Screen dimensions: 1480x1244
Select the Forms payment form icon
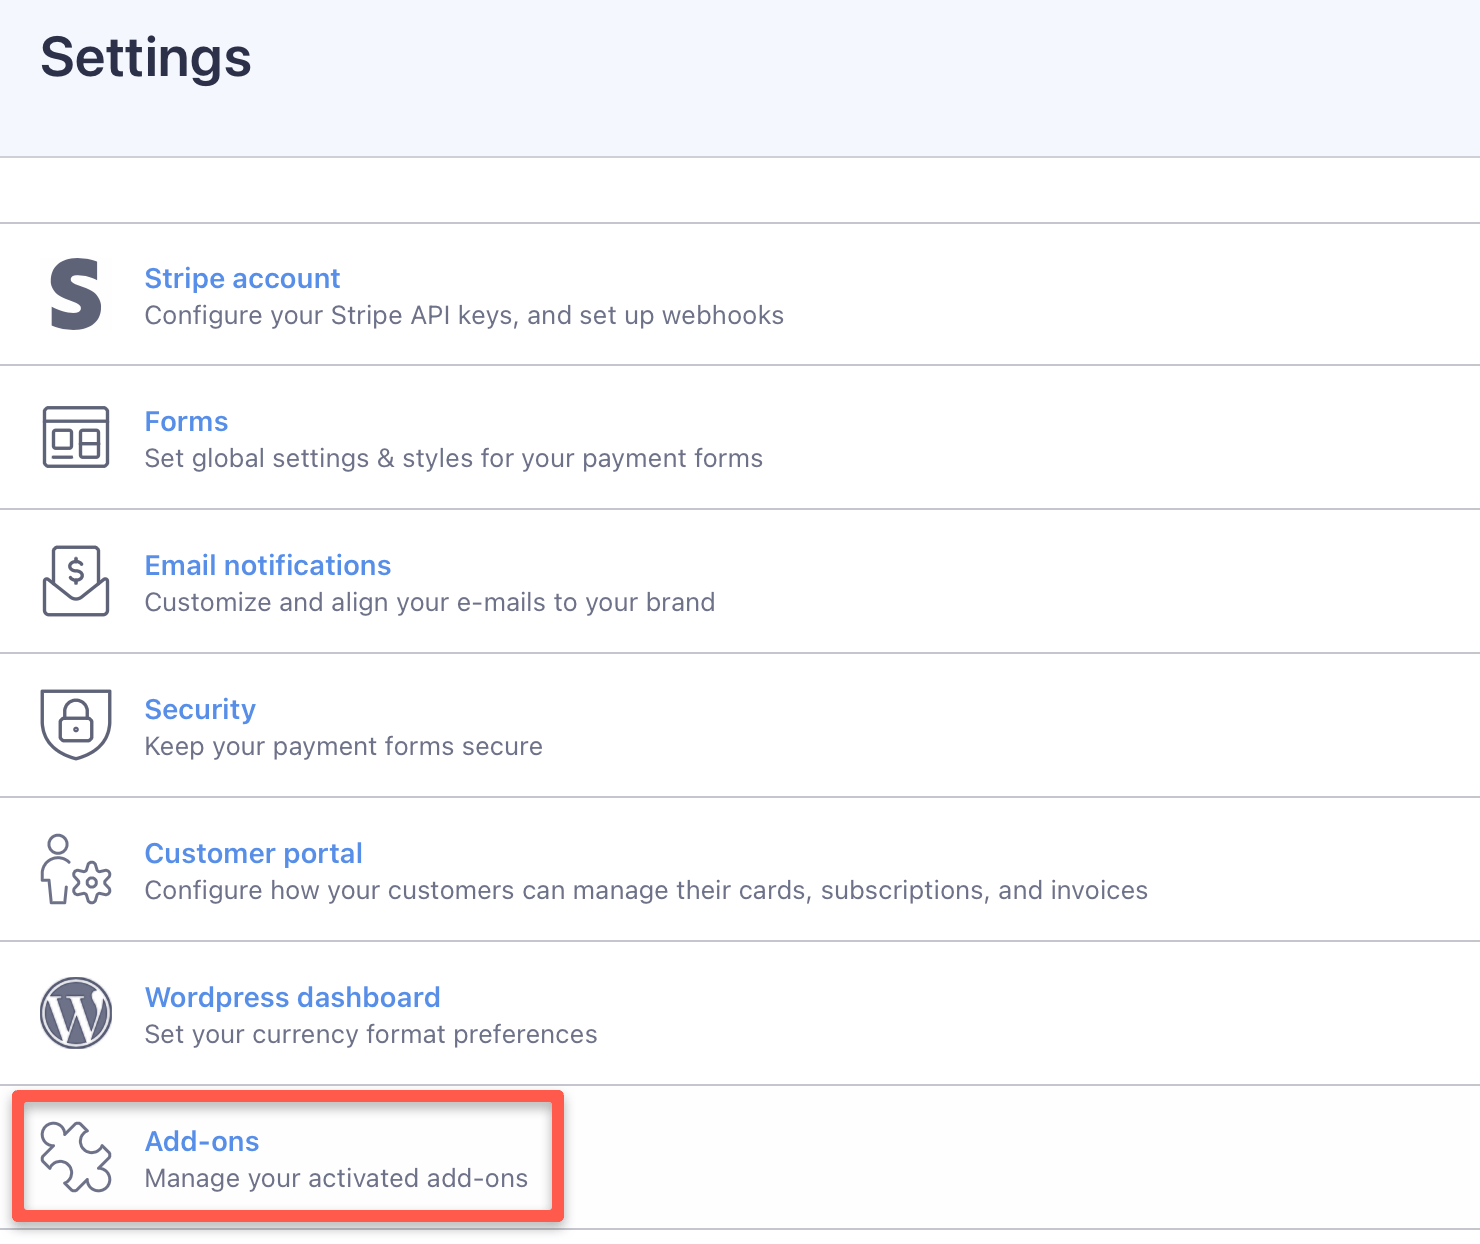point(75,437)
